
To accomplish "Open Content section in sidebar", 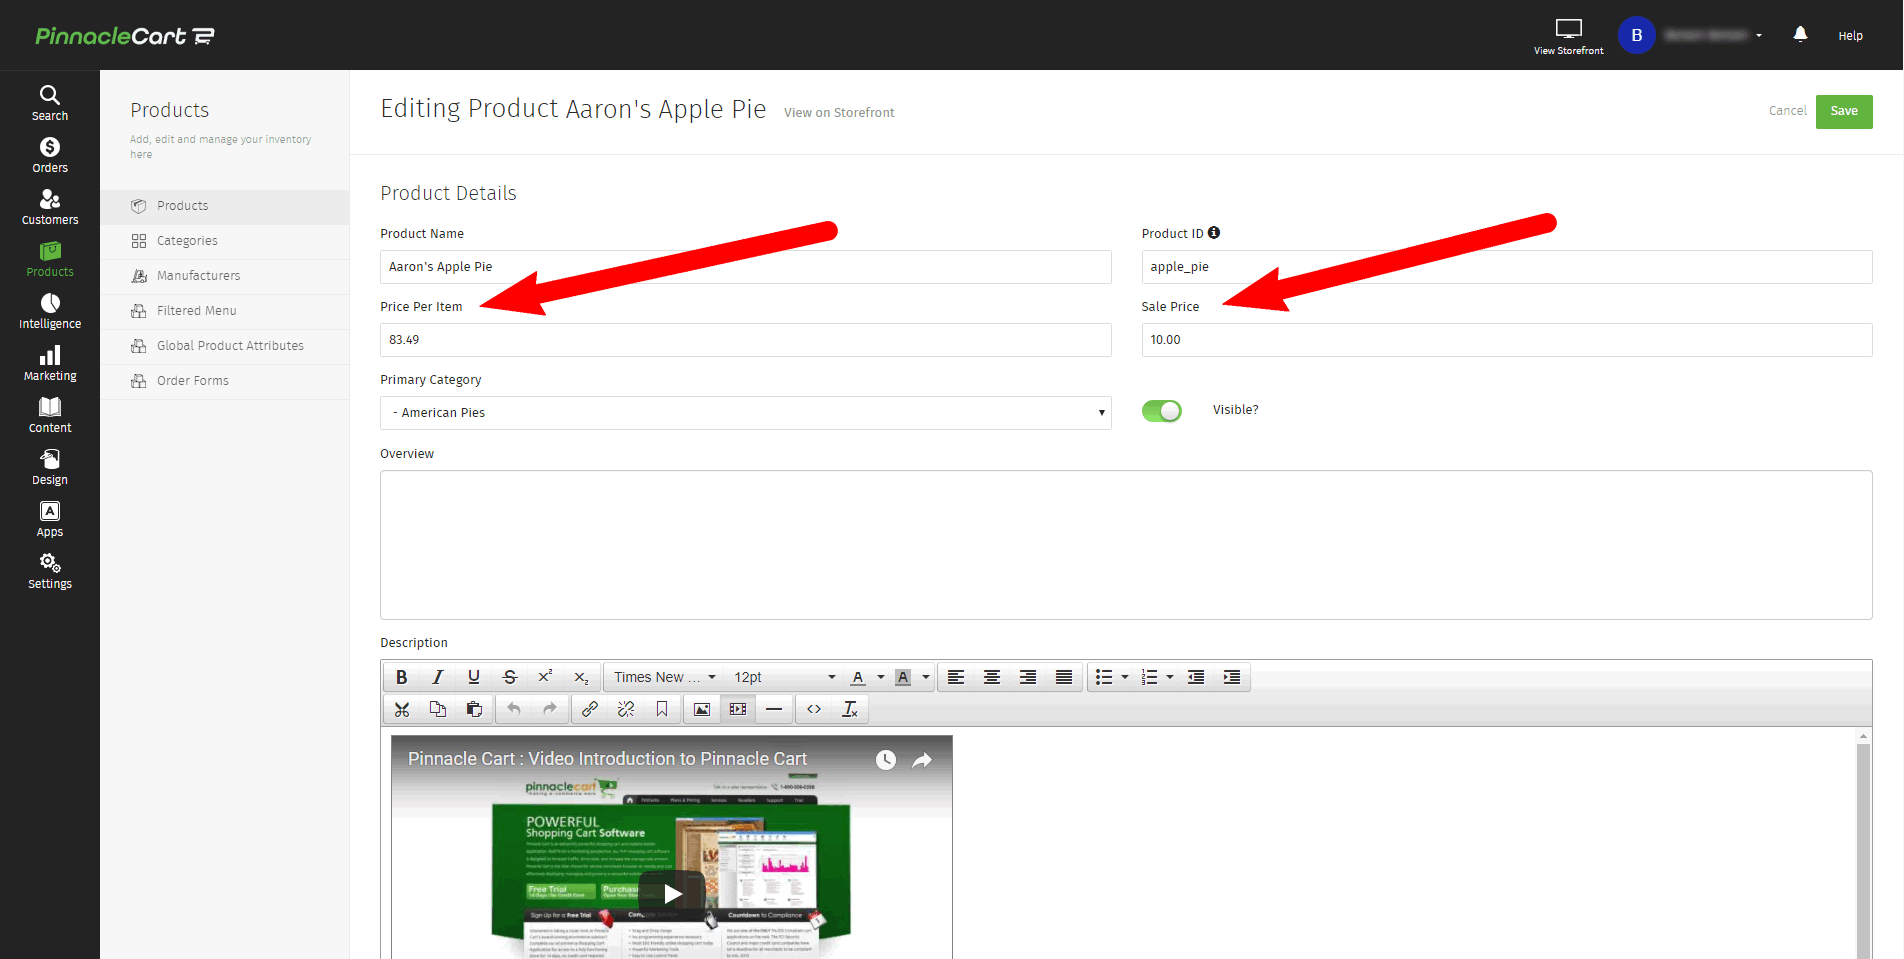I will (x=49, y=415).
